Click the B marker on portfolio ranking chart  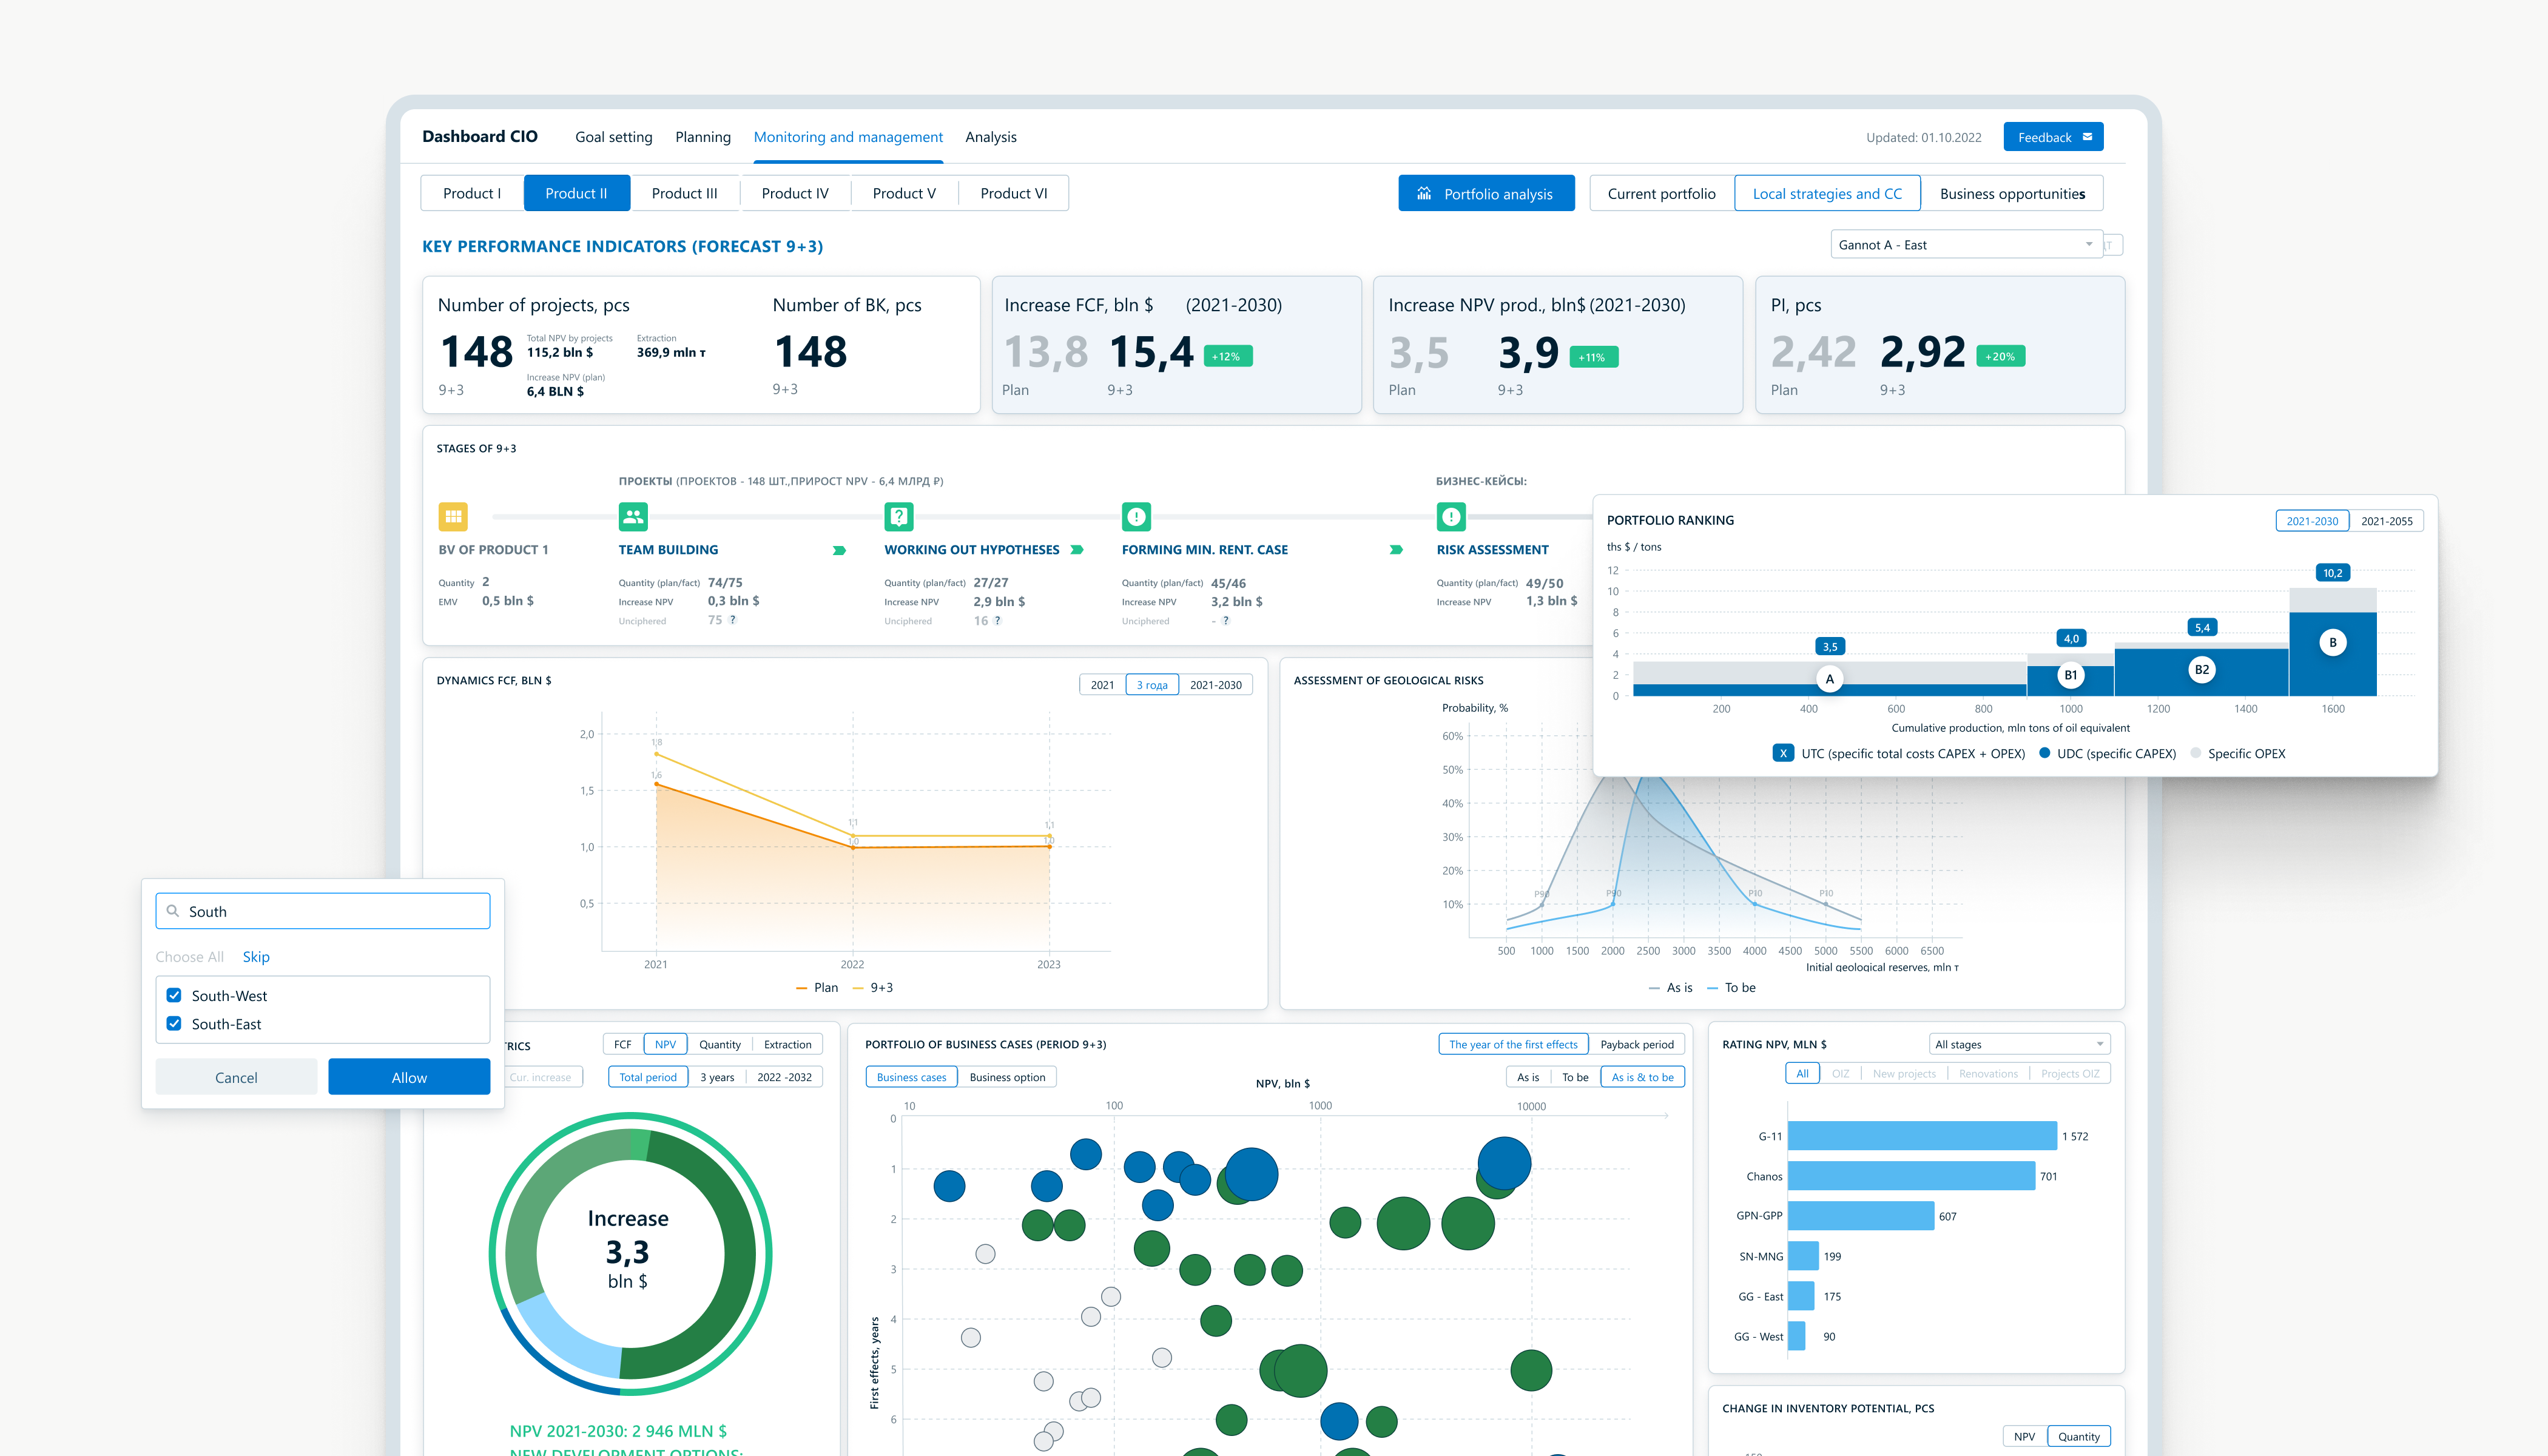(x=2333, y=642)
